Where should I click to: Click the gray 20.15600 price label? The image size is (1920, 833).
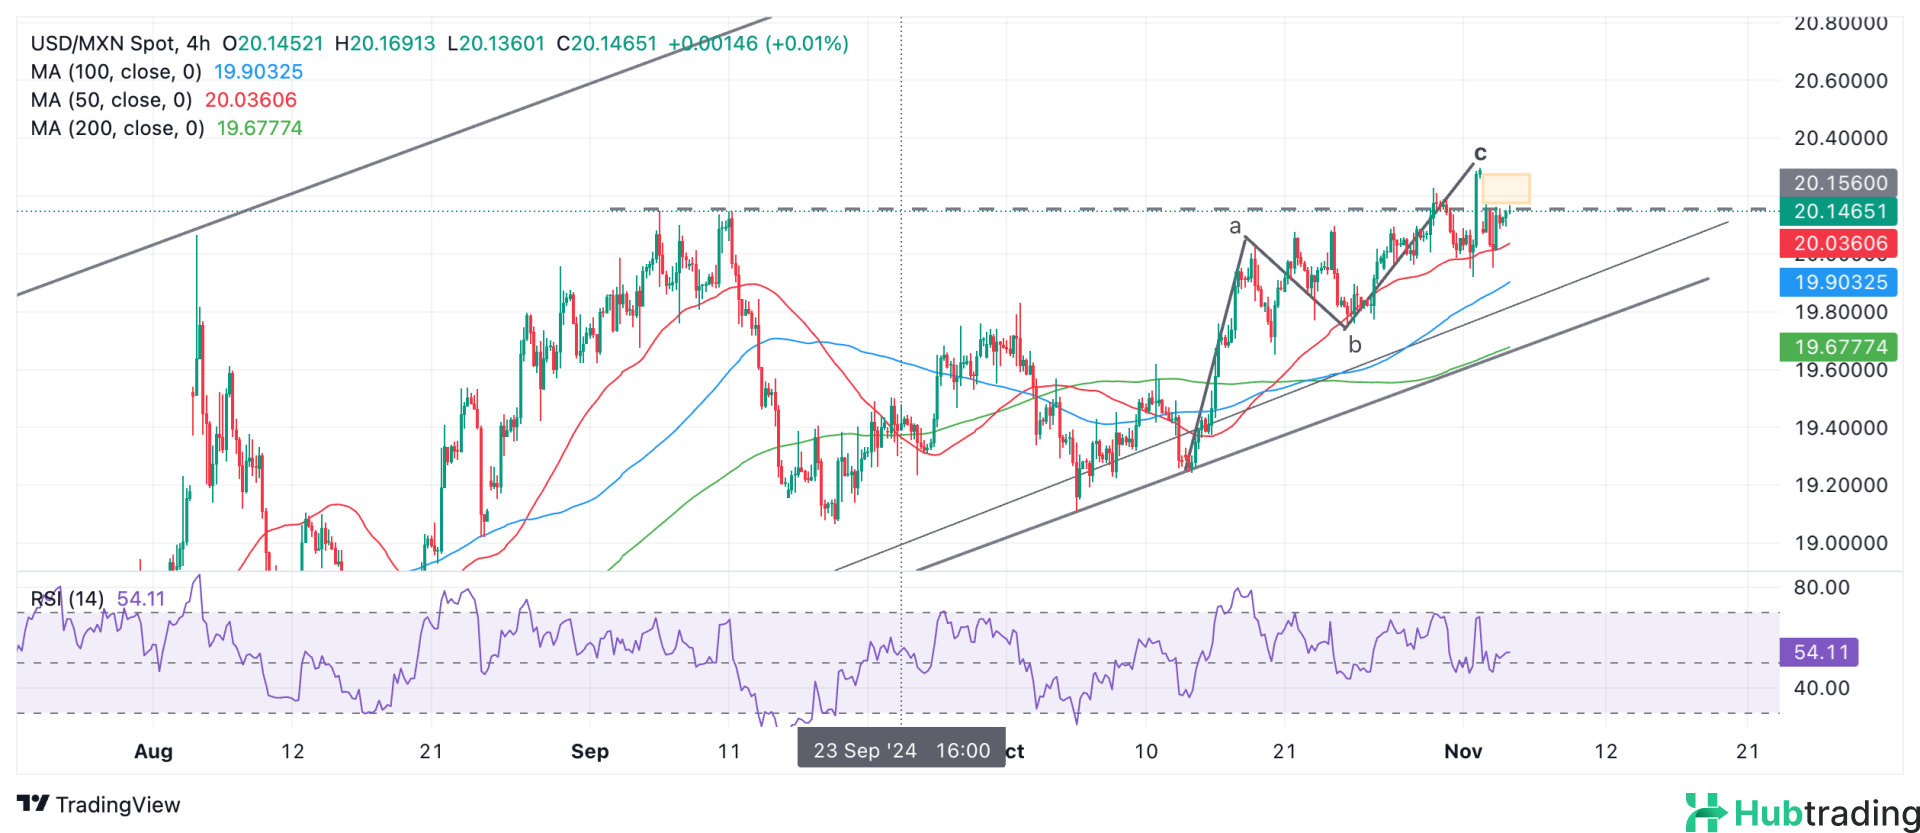(1838, 183)
